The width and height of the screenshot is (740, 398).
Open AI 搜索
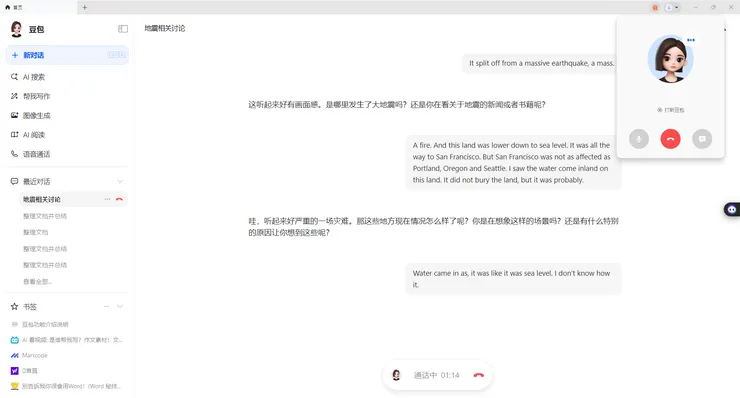tap(67, 76)
